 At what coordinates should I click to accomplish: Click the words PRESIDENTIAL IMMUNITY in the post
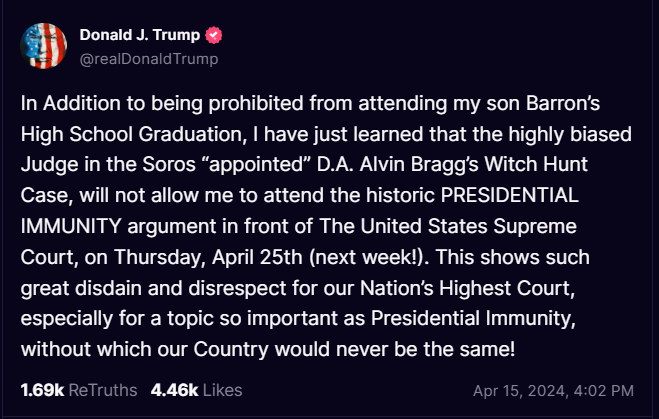[x=509, y=195]
